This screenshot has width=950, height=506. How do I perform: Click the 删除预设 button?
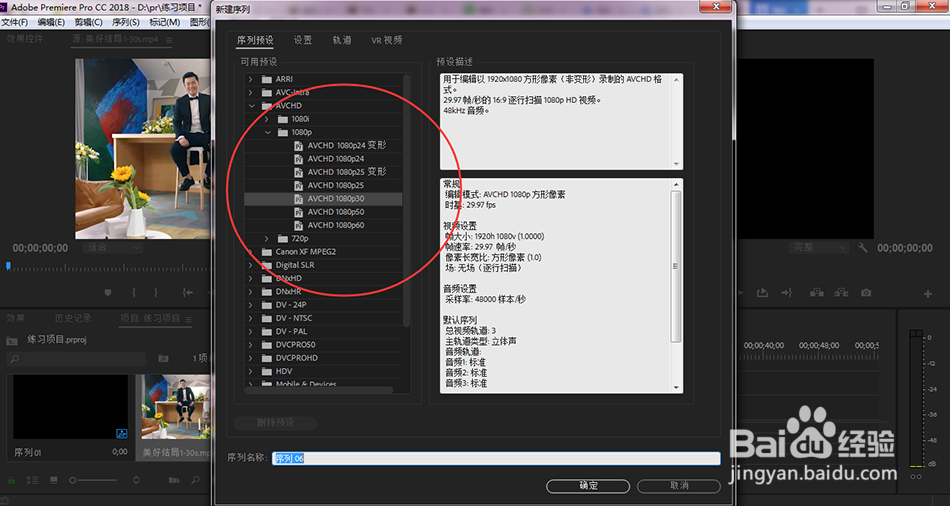(x=275, y=423)
